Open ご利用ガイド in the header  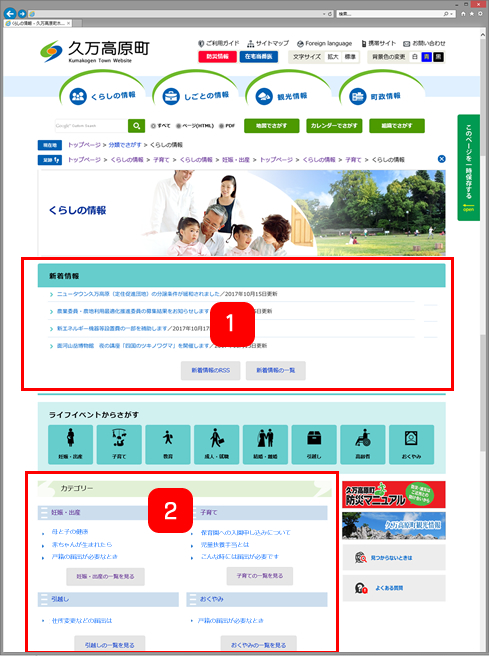point(218,43)
